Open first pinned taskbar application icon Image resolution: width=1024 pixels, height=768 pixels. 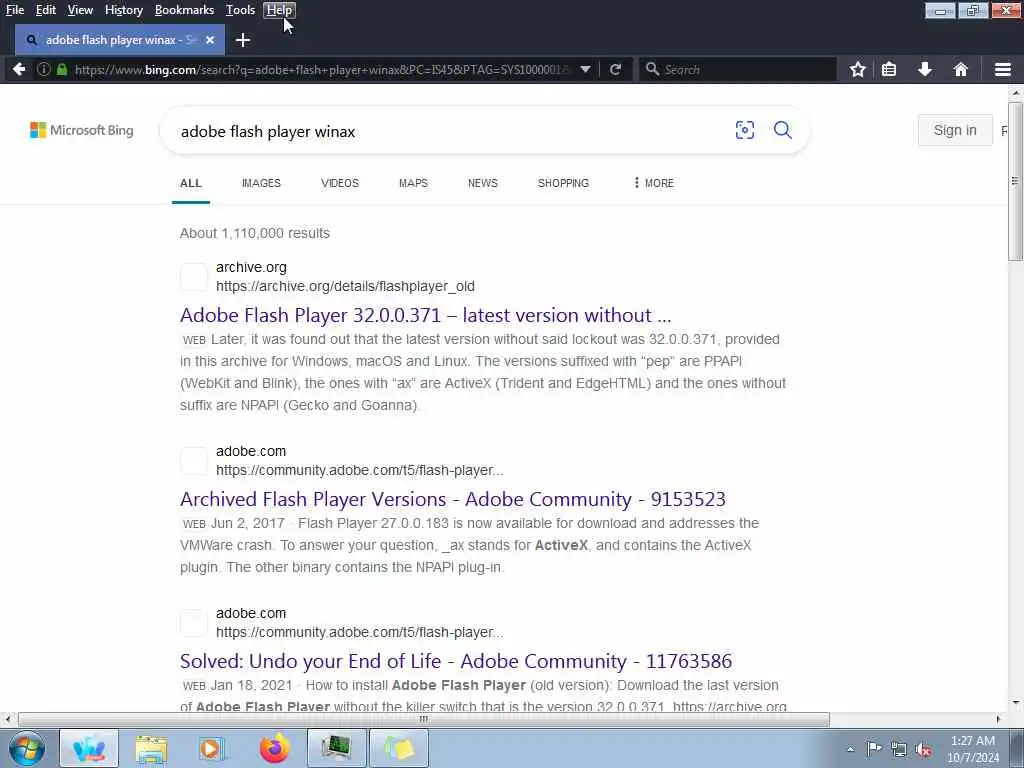click(x=89, y=748)
